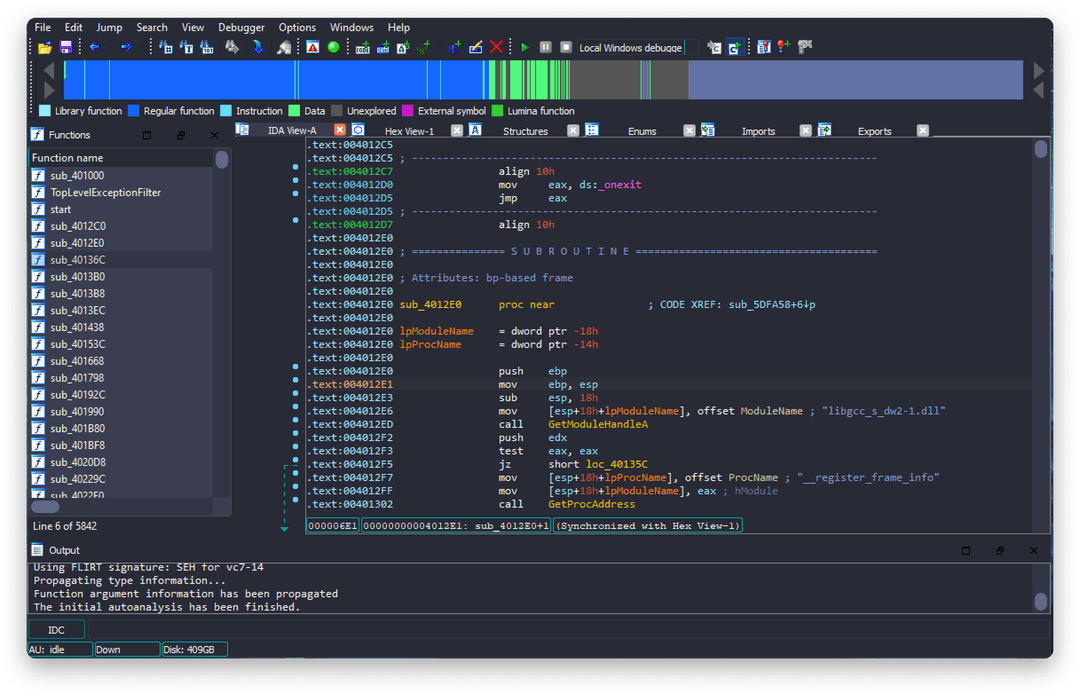The height and width of the screenshot is (694, 1080).
Task: Start the process with the green play icon
Action: [x=523, y=47]
